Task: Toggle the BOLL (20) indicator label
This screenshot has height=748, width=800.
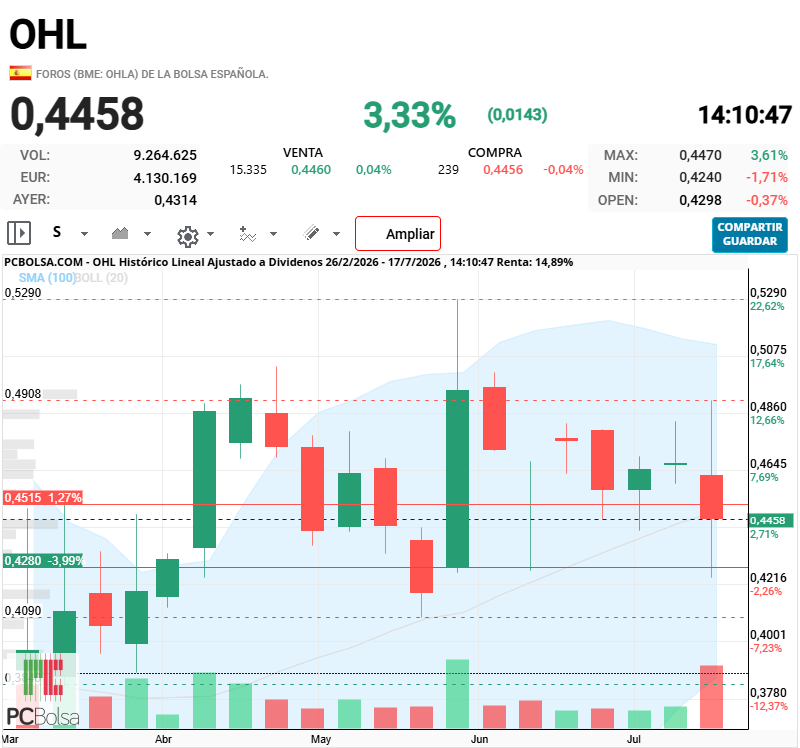Action: tap(101, 278)
